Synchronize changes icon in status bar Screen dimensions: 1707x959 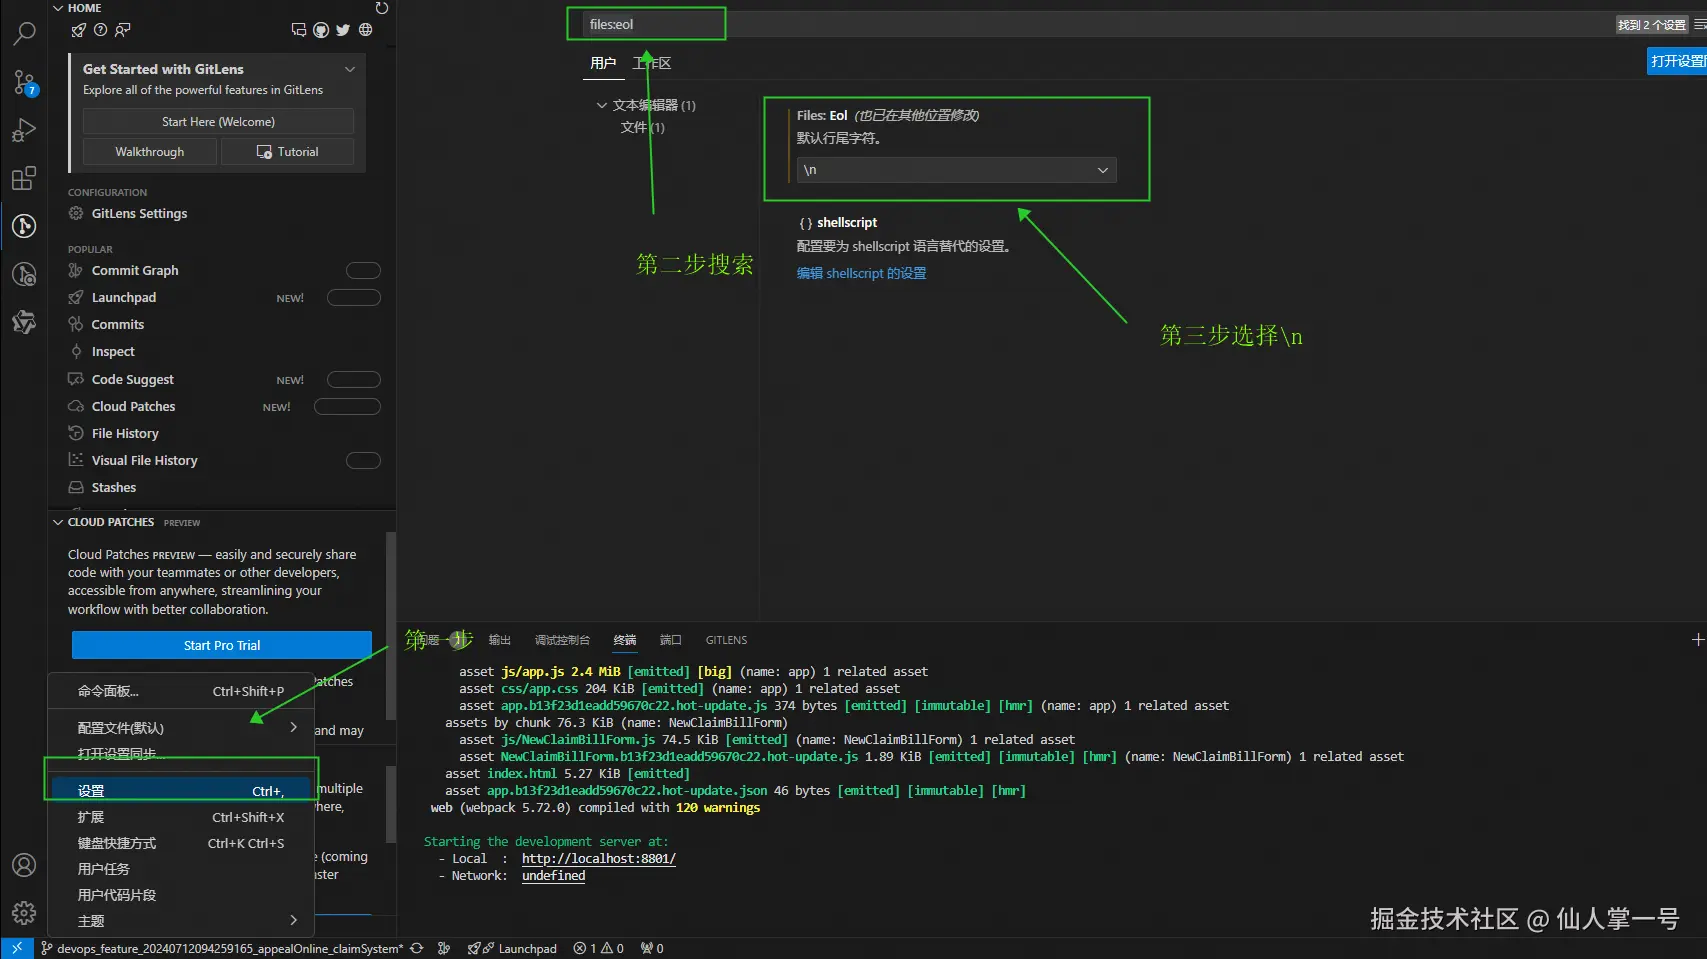coord(417,948)
